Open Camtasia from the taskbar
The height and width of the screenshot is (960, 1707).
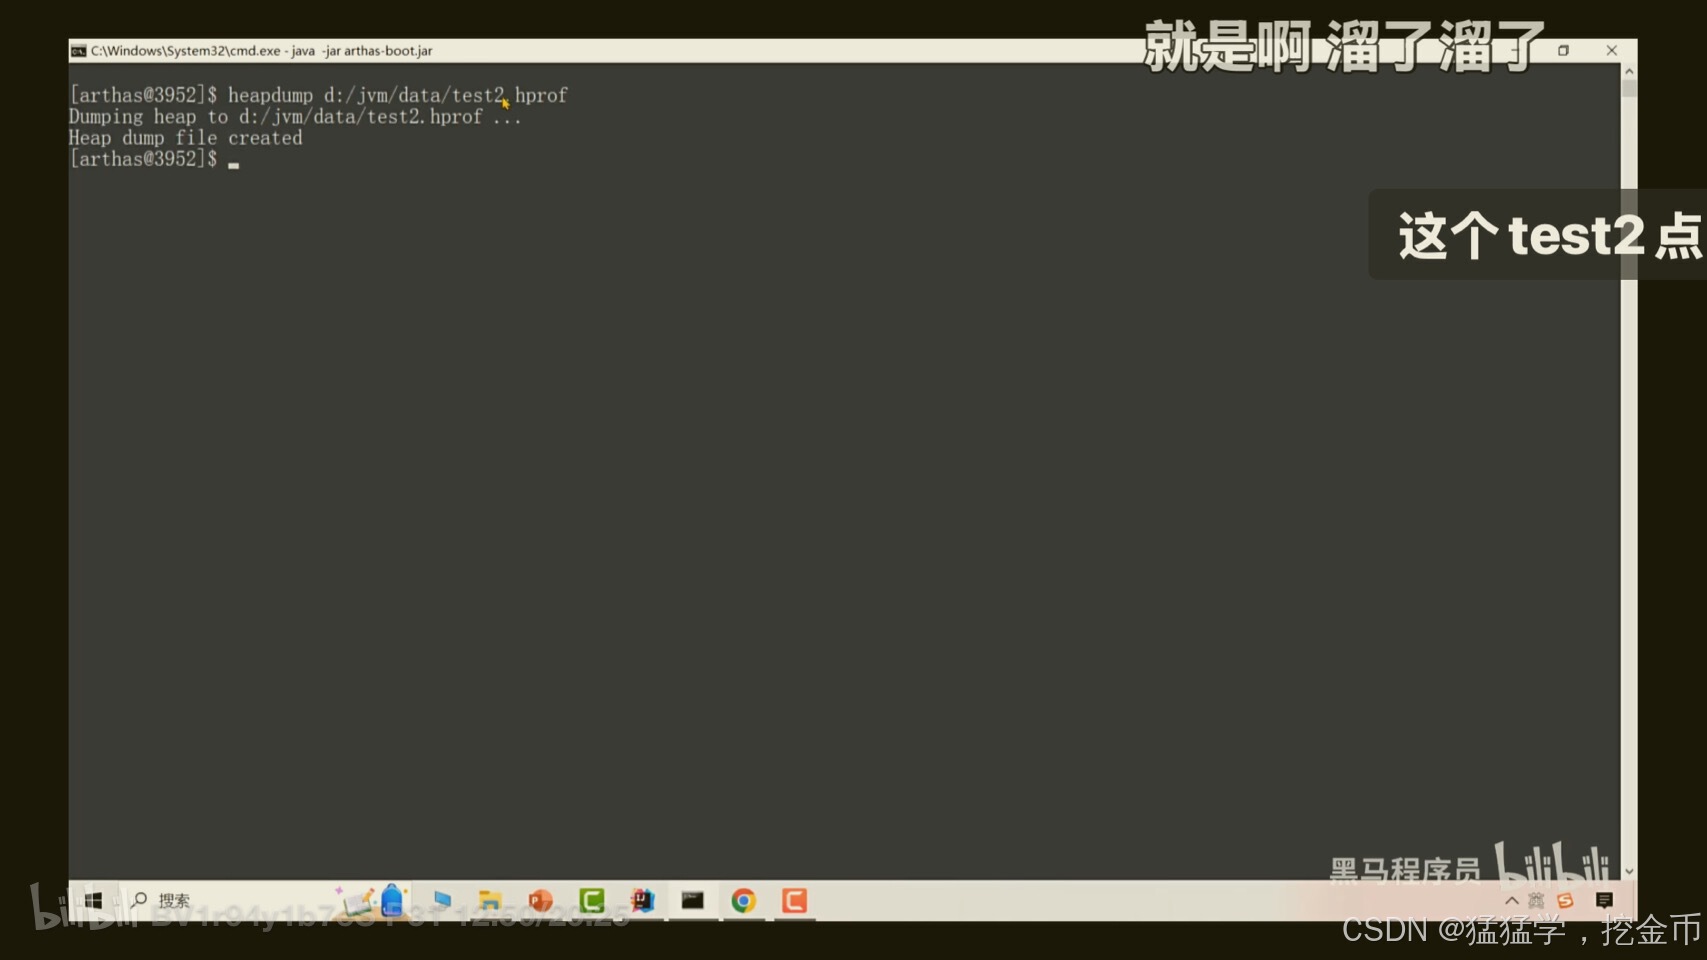[592, 901]
